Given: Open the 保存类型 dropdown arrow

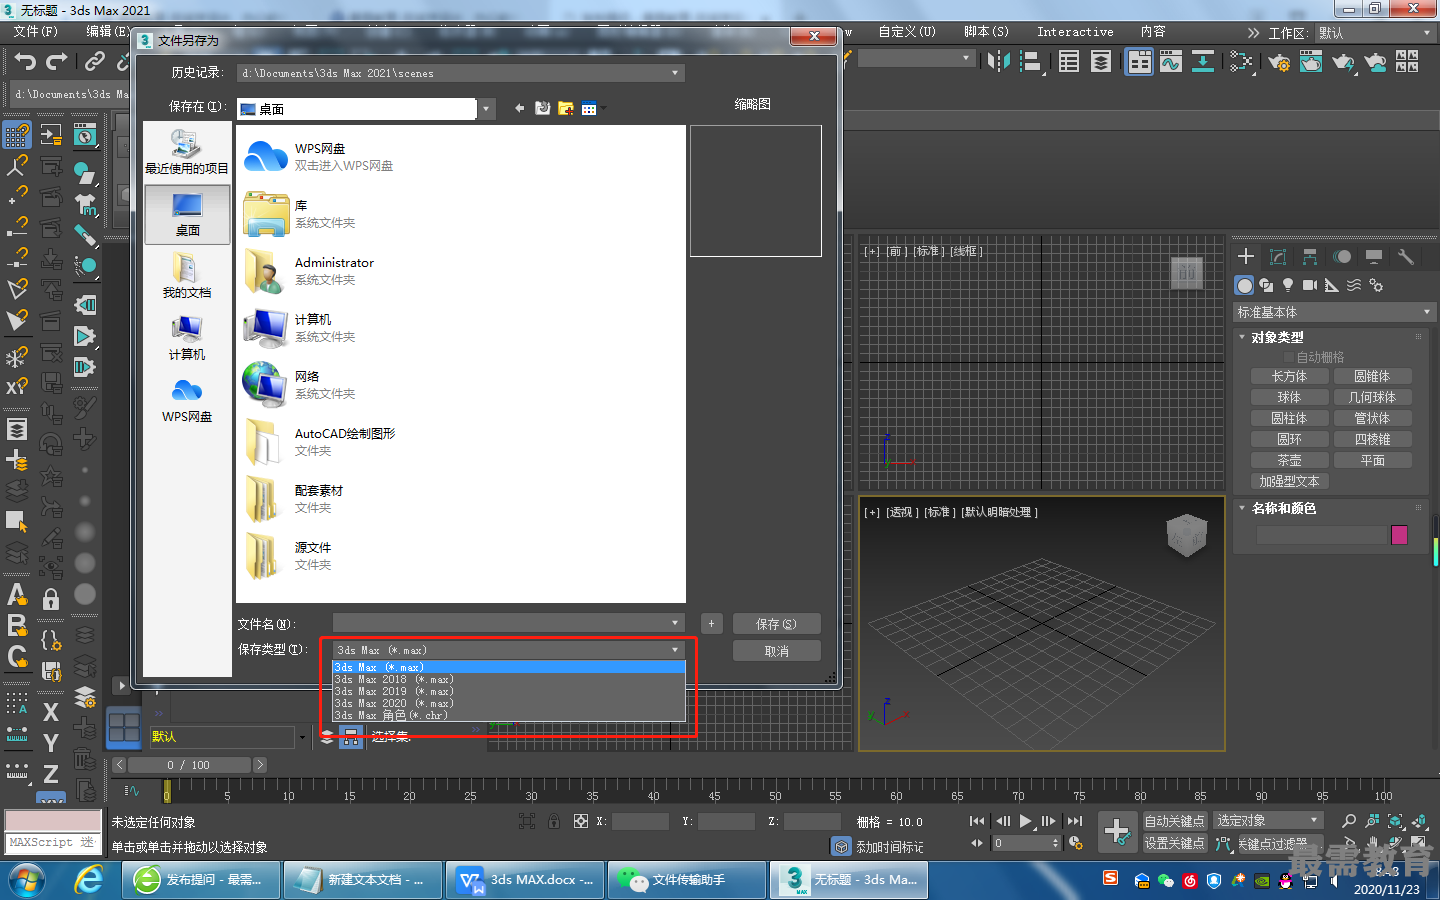Looking at the screenshot, I should 675,650.
